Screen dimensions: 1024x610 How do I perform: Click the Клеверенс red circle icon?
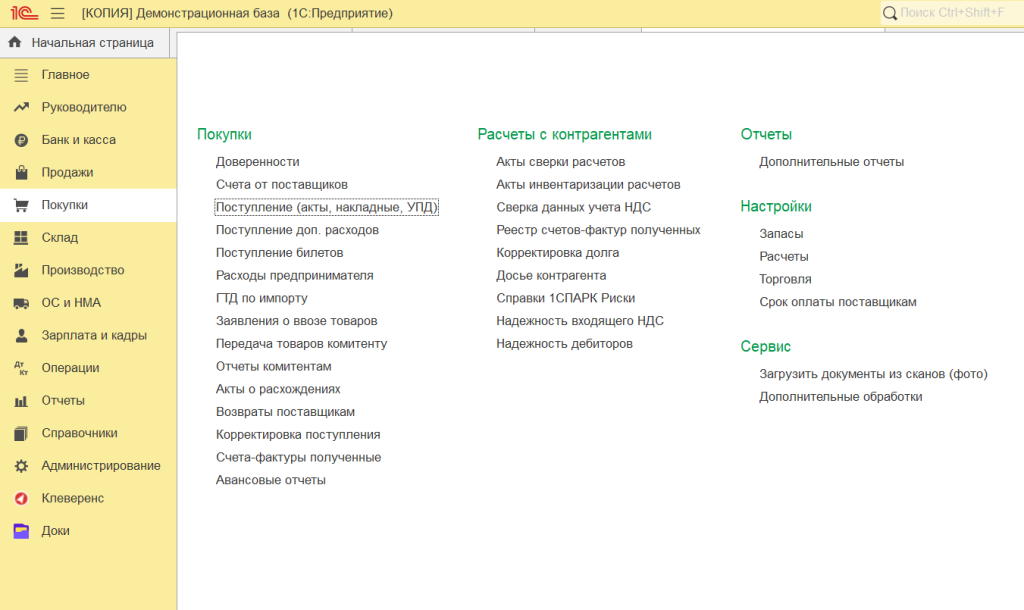click(22, 499)
